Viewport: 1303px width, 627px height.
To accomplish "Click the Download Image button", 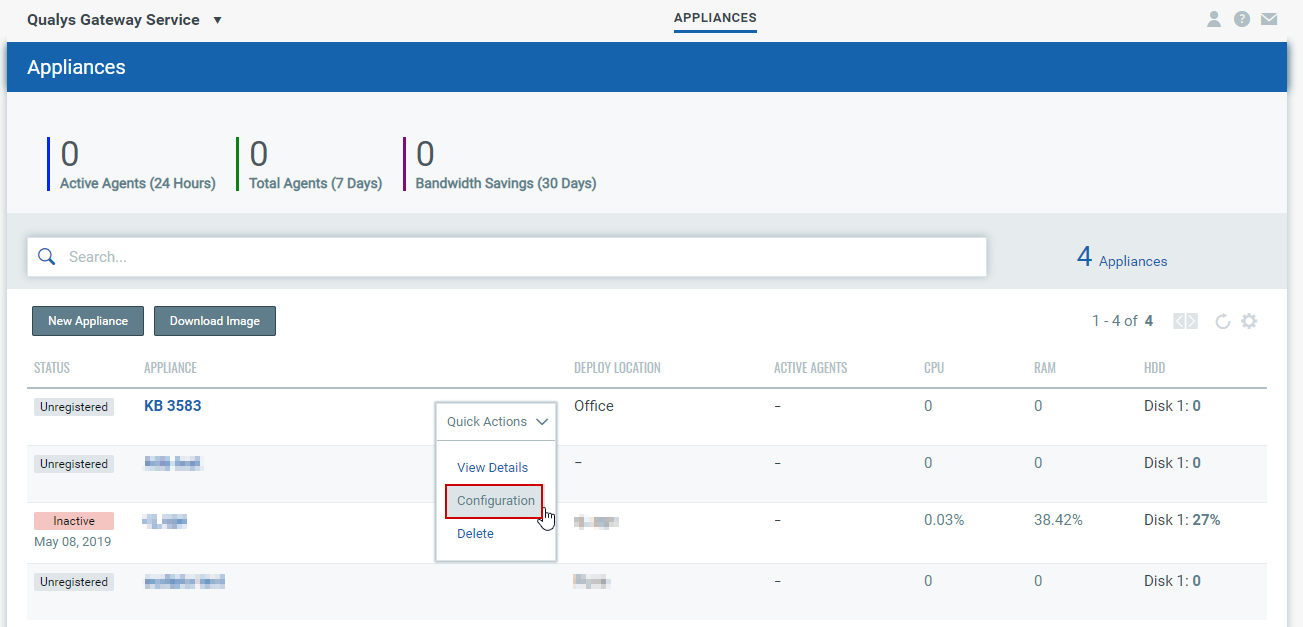I will point(214,320).
